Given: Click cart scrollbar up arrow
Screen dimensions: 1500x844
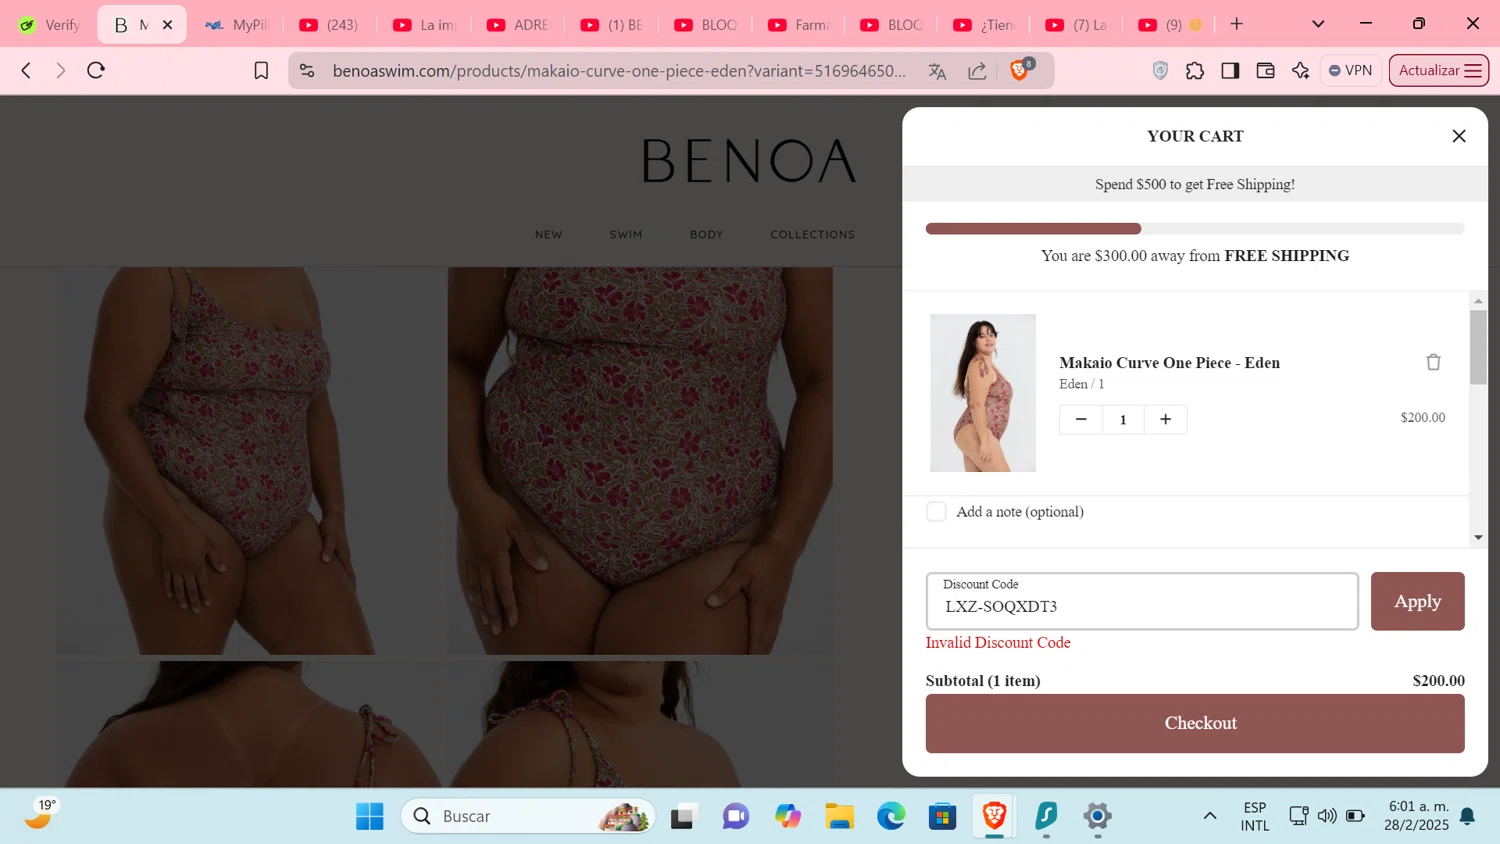Looking at the screenshot, I should pos(1478,301).
